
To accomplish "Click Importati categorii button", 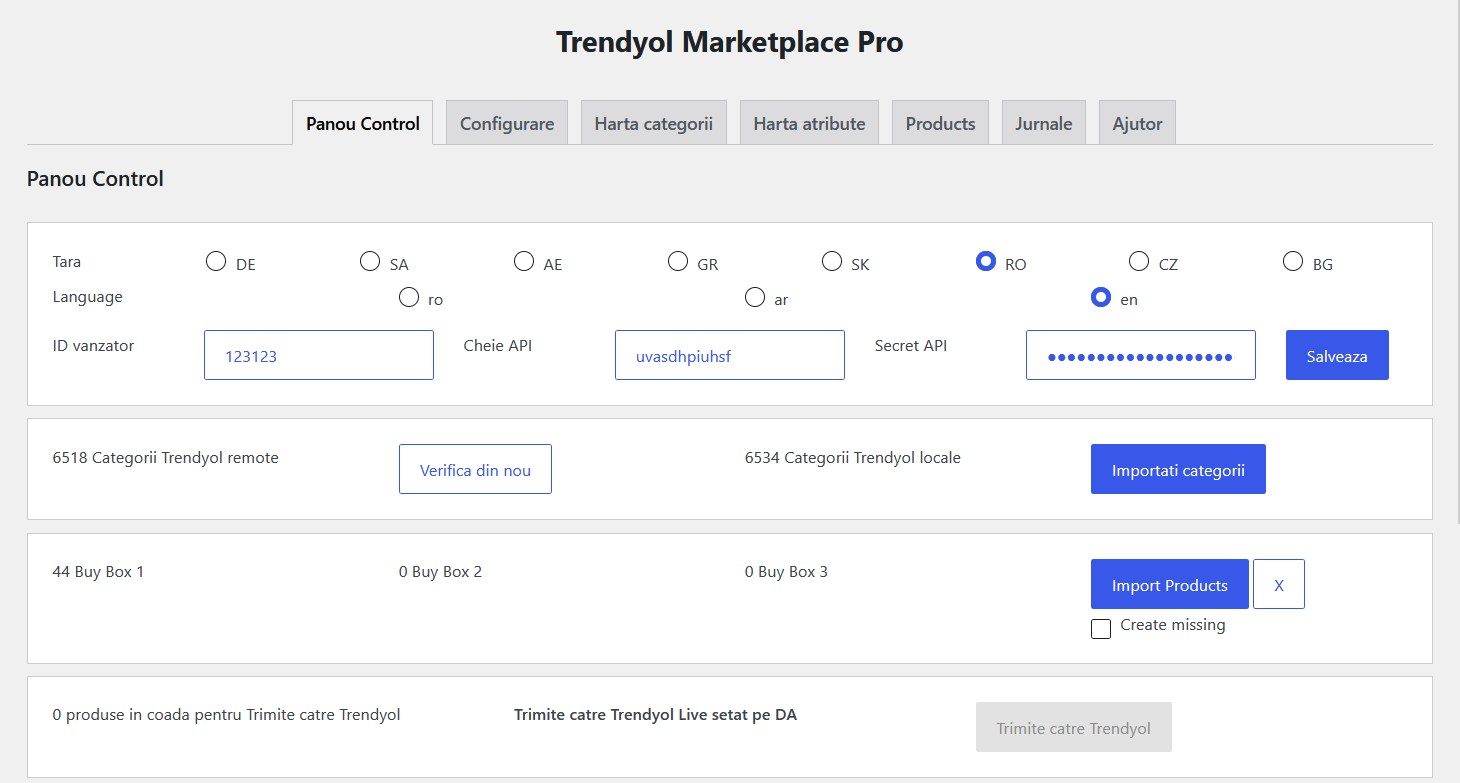I will tap(1178, 469).
